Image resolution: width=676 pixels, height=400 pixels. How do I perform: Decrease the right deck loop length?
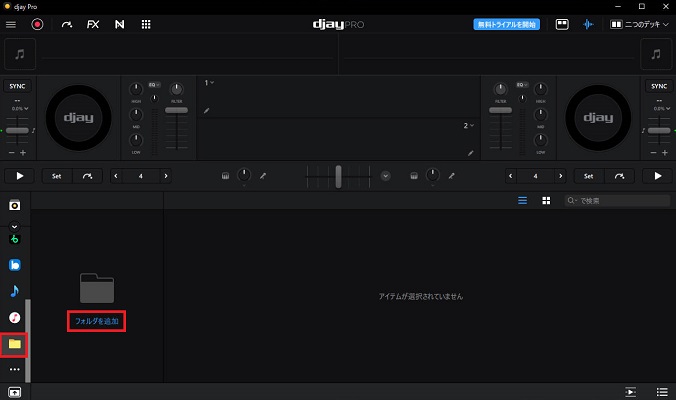510,176
